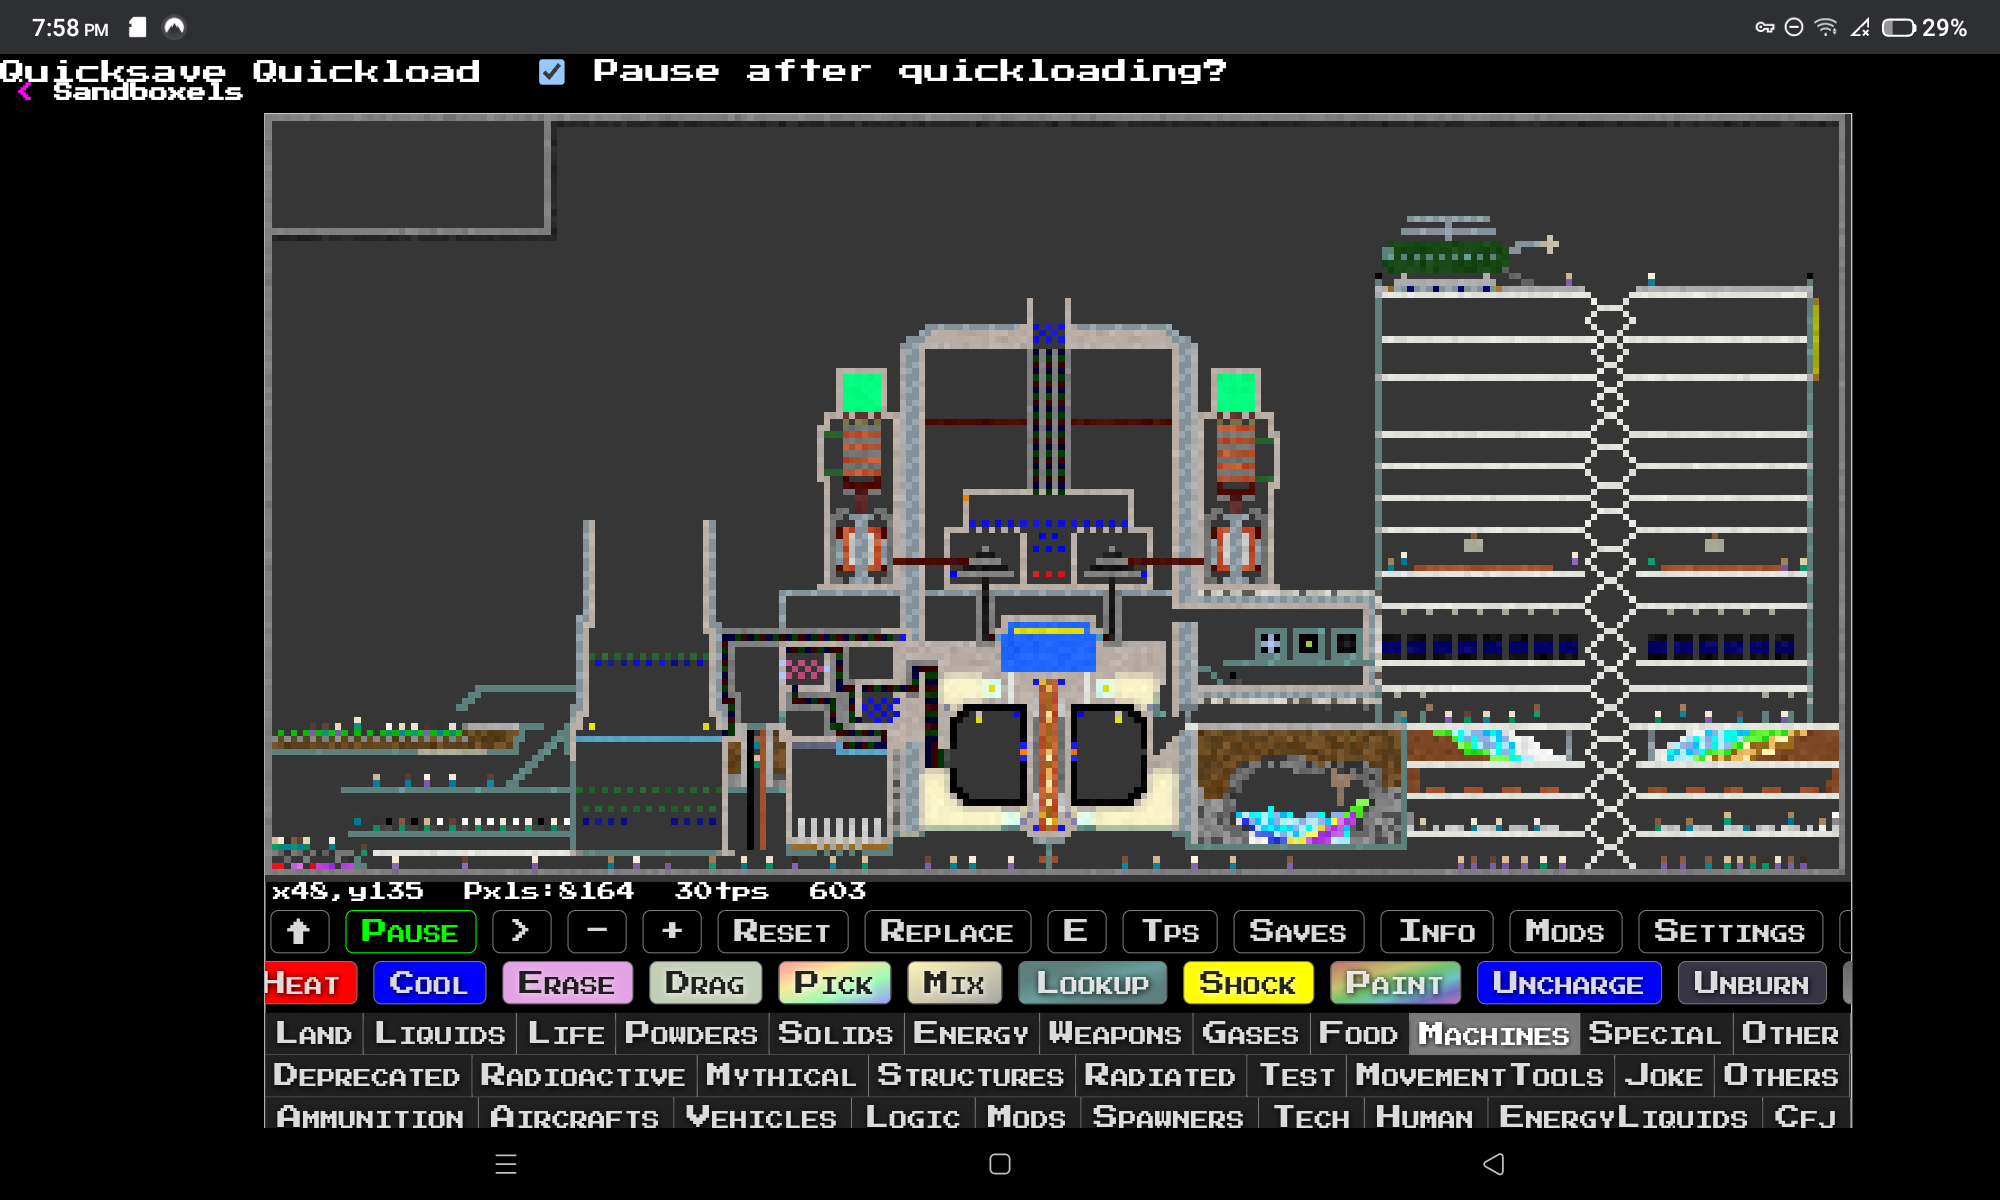Viewport: 2000px width, 1200px height.
Task: Choose the red Heat tool swatch
Action: [308, 983]
